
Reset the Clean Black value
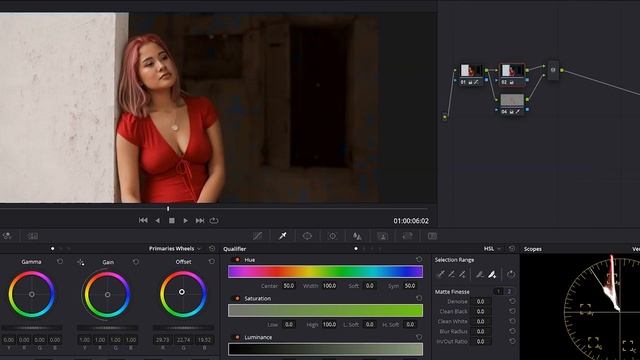(512, 311)
